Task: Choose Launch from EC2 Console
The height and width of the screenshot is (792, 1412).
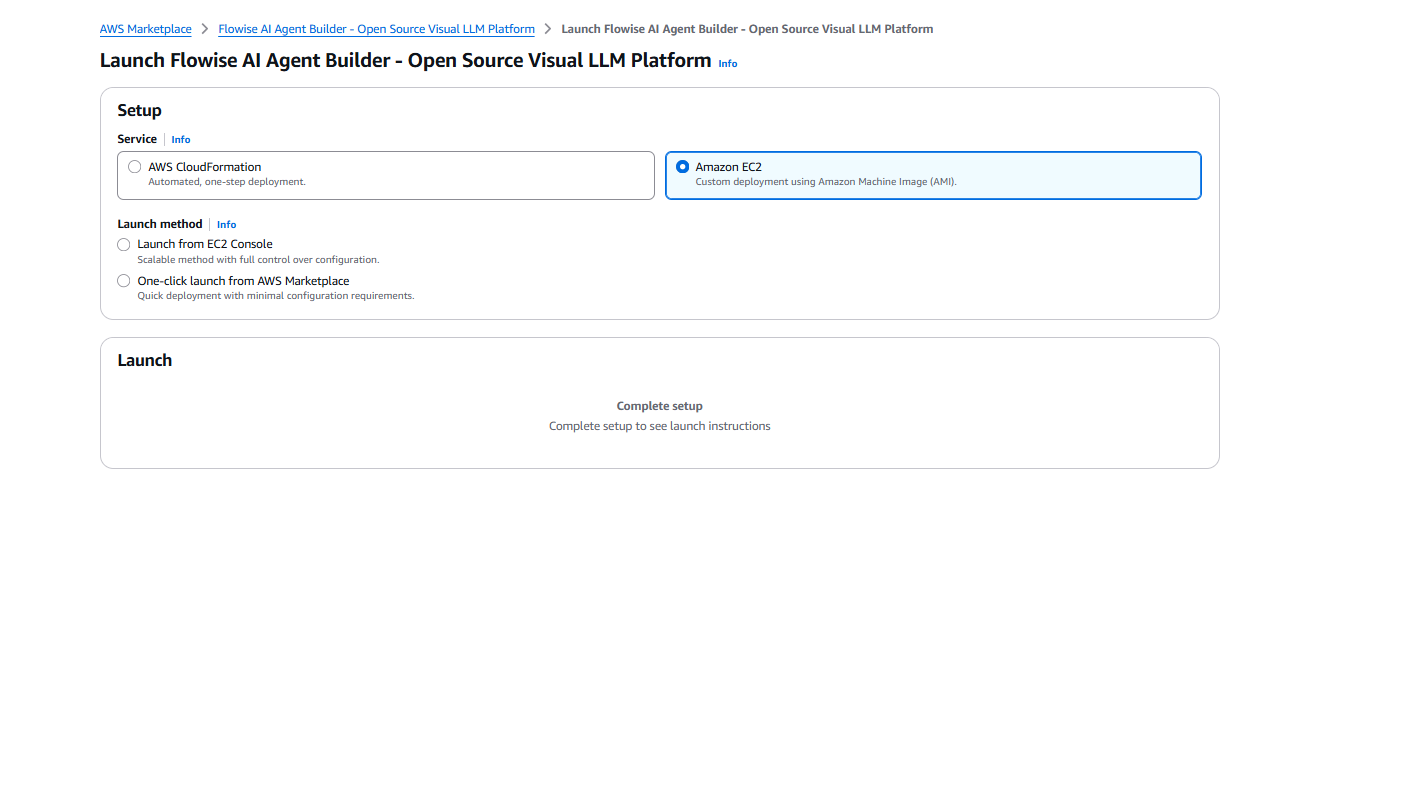Action: 124,244
